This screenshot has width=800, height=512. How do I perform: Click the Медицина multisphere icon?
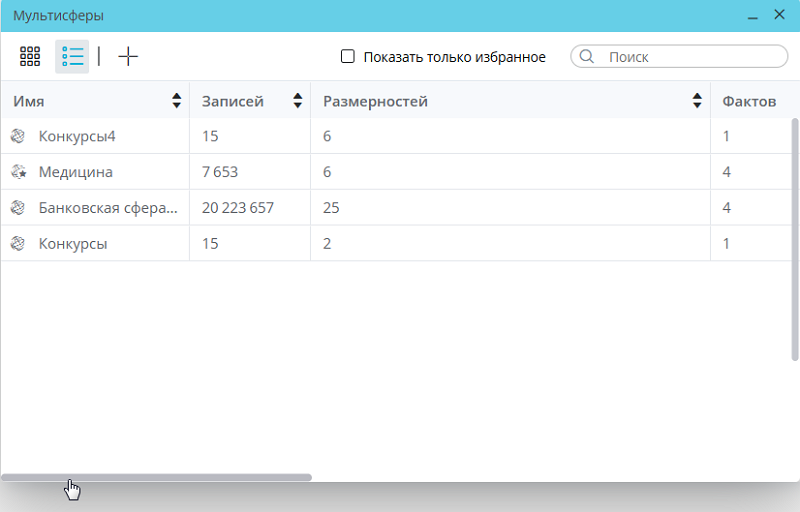point(17,172)
